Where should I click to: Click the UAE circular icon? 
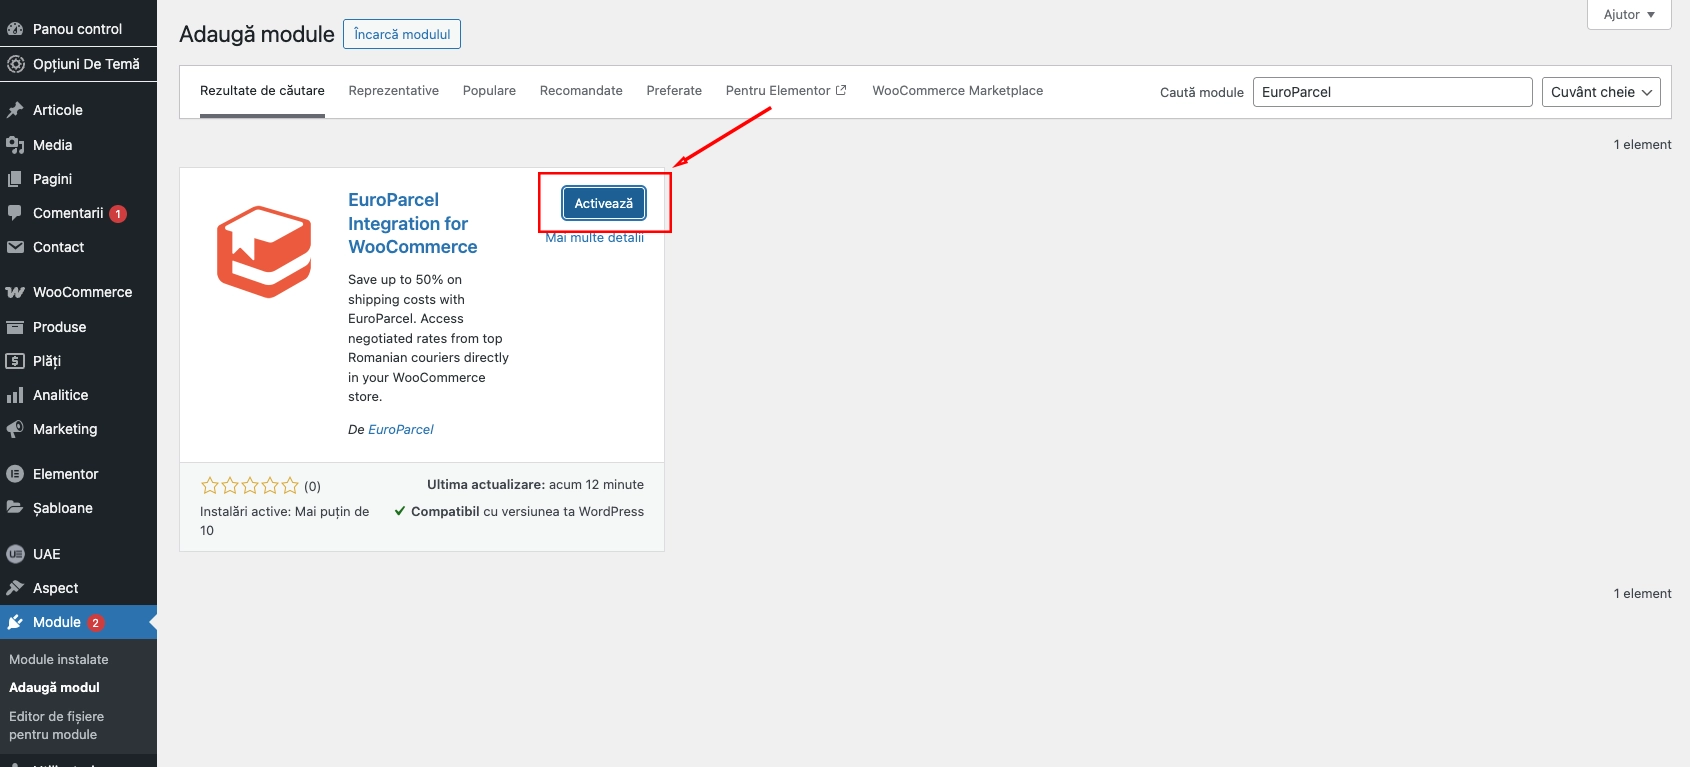(15, 554)
